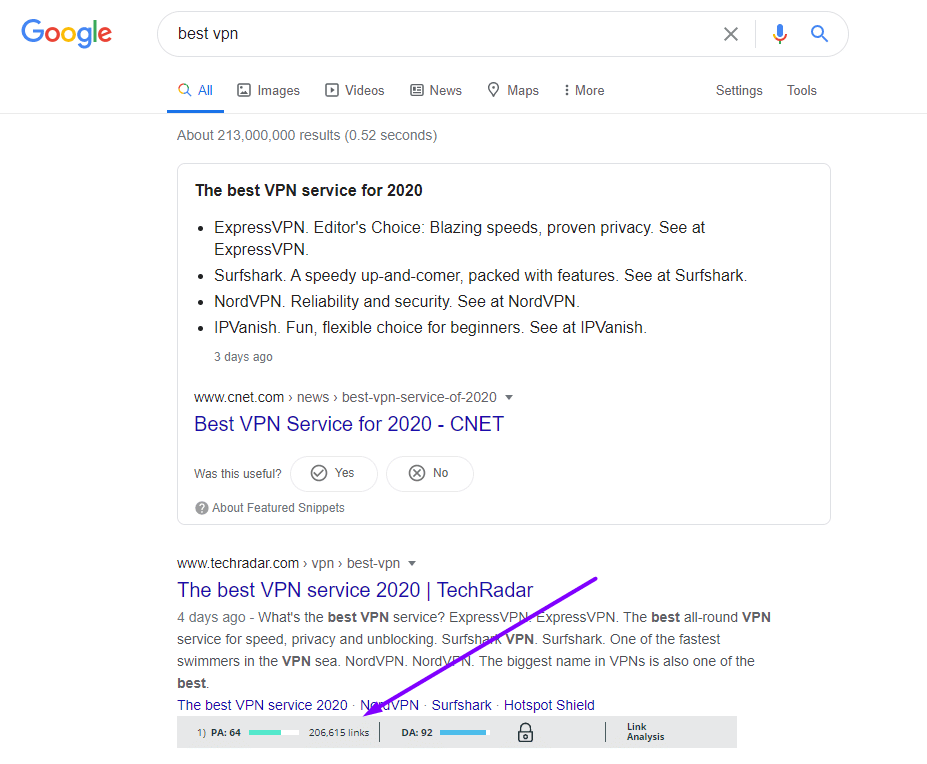Open search Settings

[x=739, y=90]
